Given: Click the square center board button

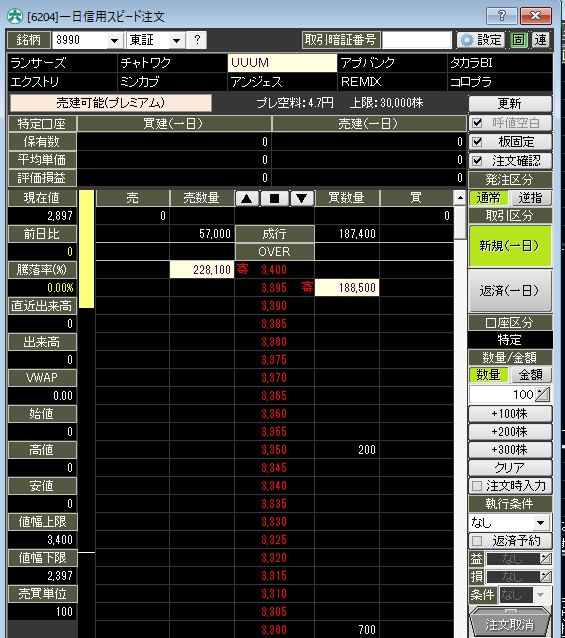Looking at the screenshot, I should (274, 198).
